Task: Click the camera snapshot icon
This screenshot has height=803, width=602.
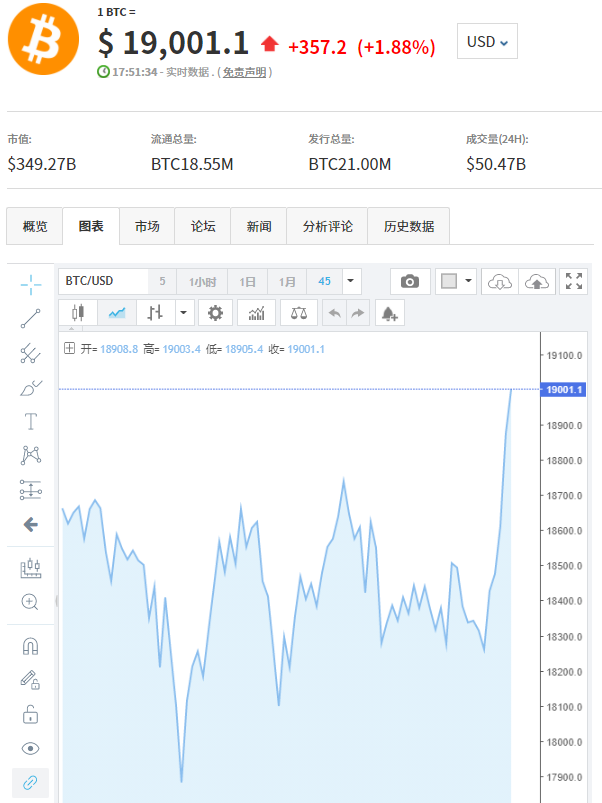Action: (x=410, y=281)
